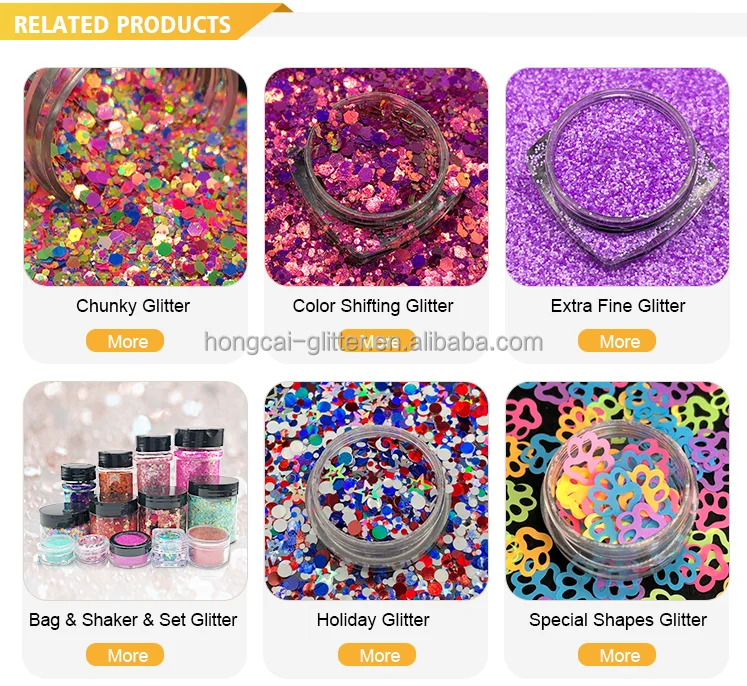
Task: Select the Color Shifting Glitter title text
Action: [373, 306]
